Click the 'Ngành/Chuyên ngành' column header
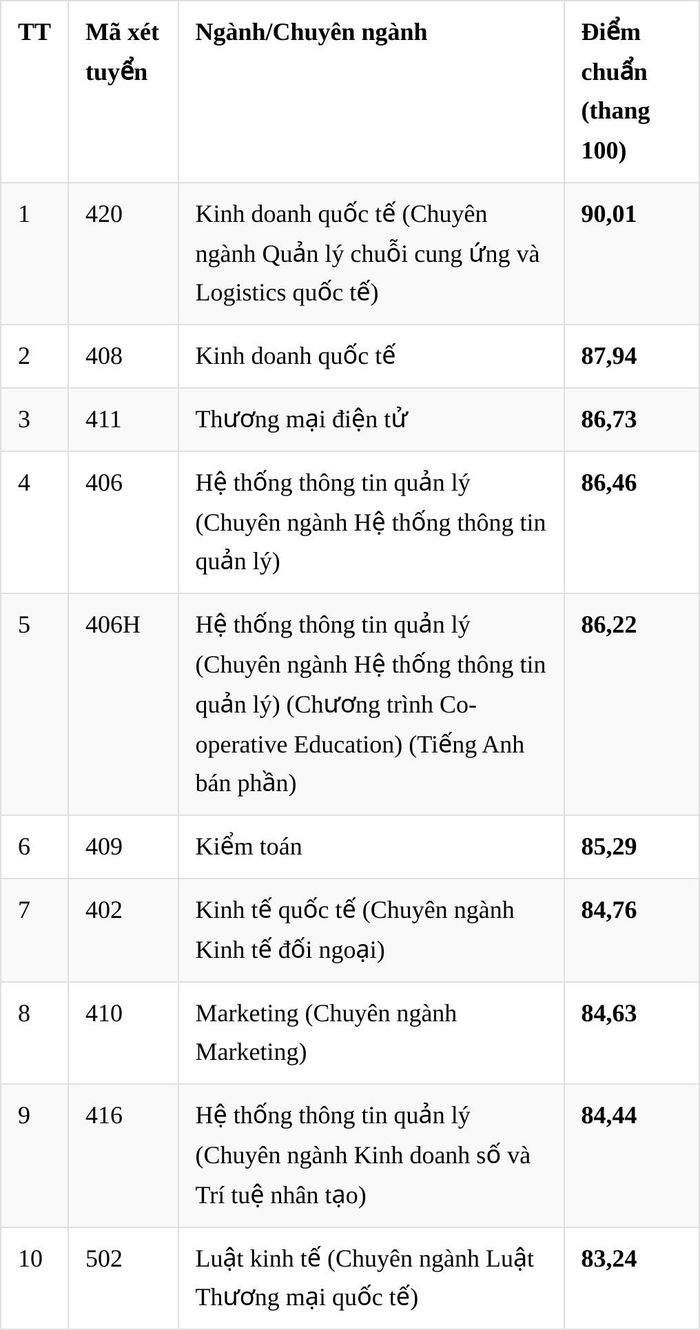700x1330 pixels. [371, 92]
